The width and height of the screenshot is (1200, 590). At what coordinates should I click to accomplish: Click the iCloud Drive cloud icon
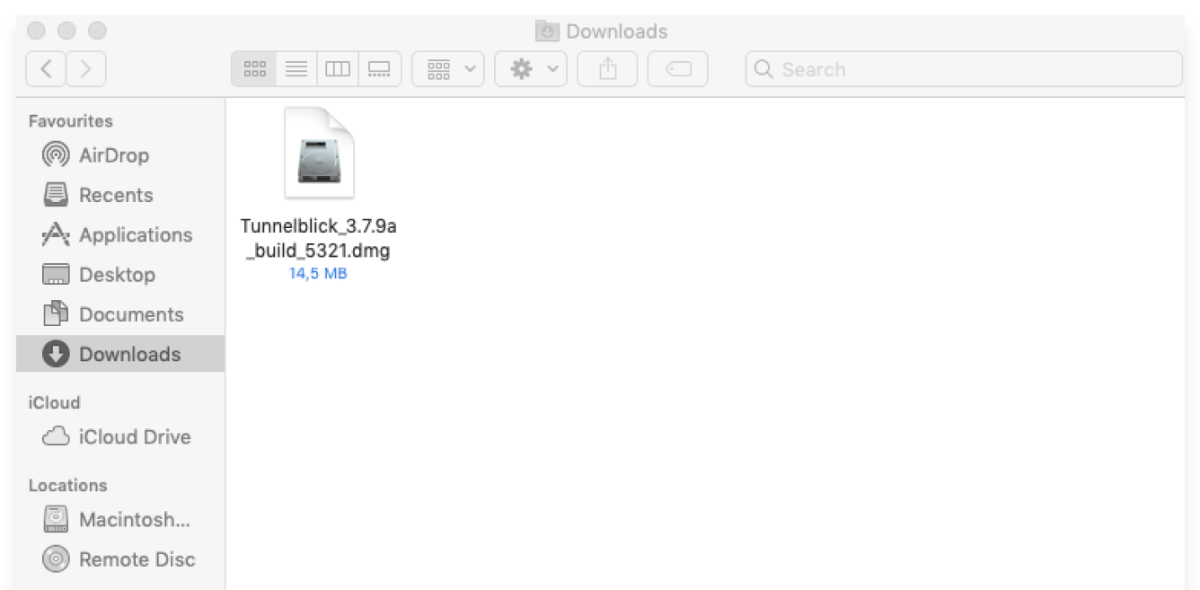[x=56, y=437]
